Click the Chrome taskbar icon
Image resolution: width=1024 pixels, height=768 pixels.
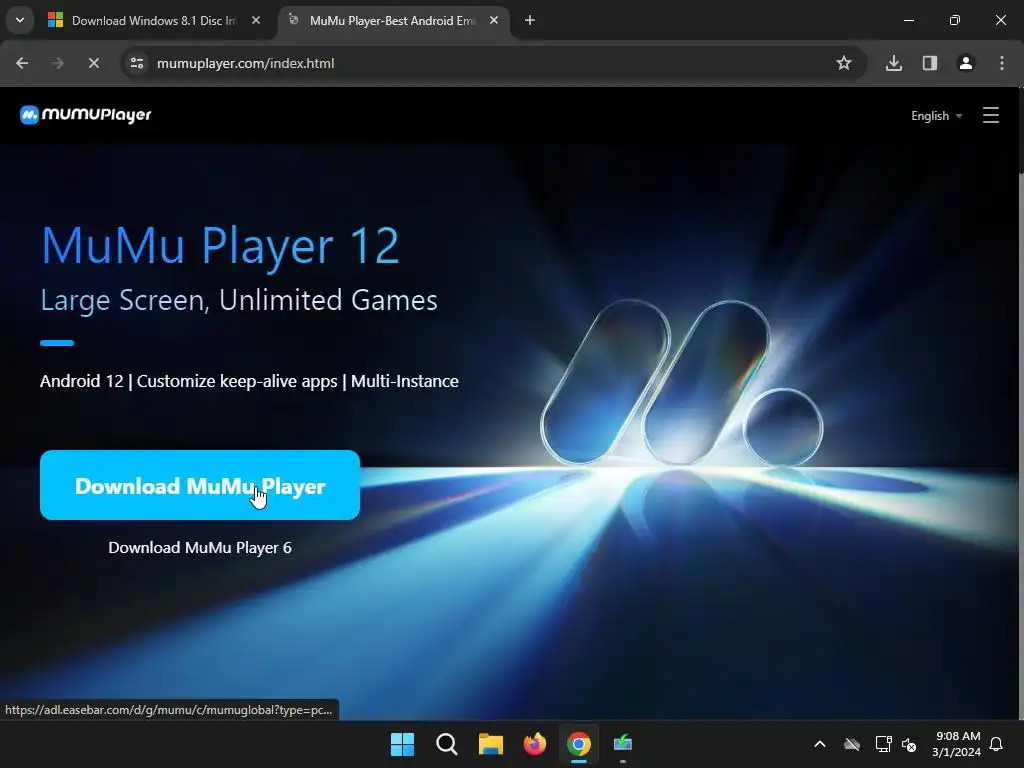click(x=579, y=744)
